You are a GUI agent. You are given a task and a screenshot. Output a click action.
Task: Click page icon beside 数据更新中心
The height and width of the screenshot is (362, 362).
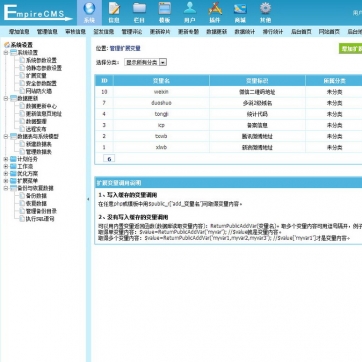click(x=22, y=106)
